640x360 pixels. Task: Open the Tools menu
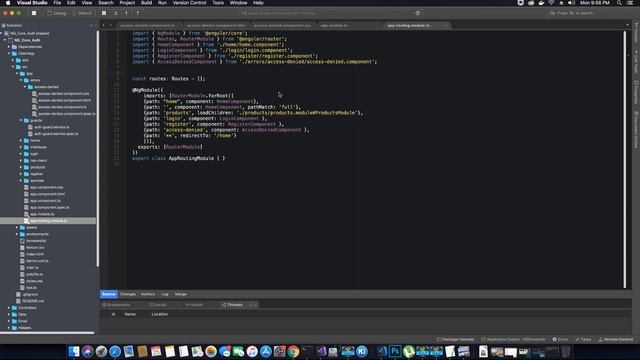tap(218, 3)
